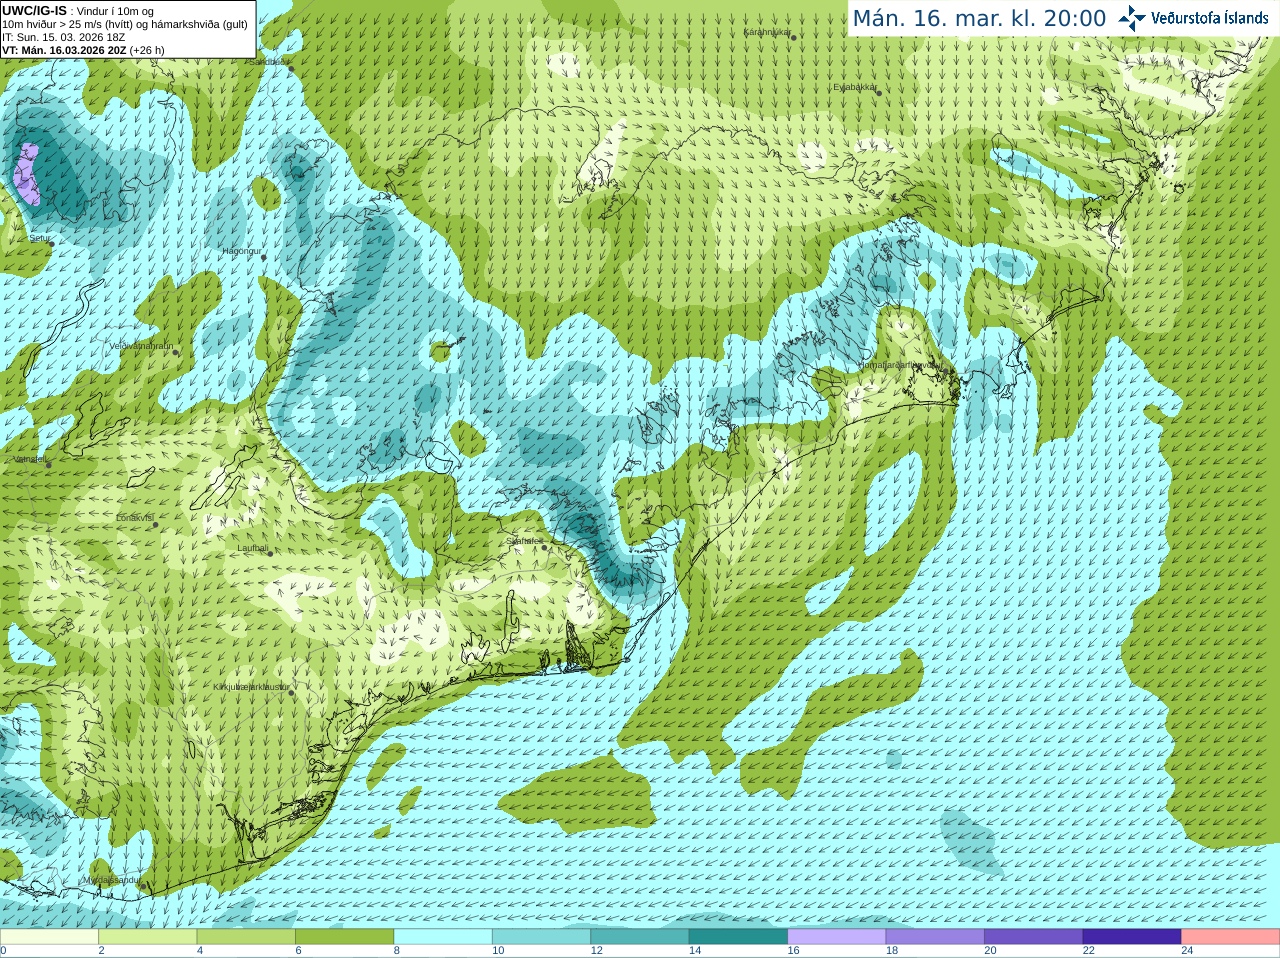Click legend scale number 10
Viewport: 1280px width, 958px height.
tap(498, 951)
